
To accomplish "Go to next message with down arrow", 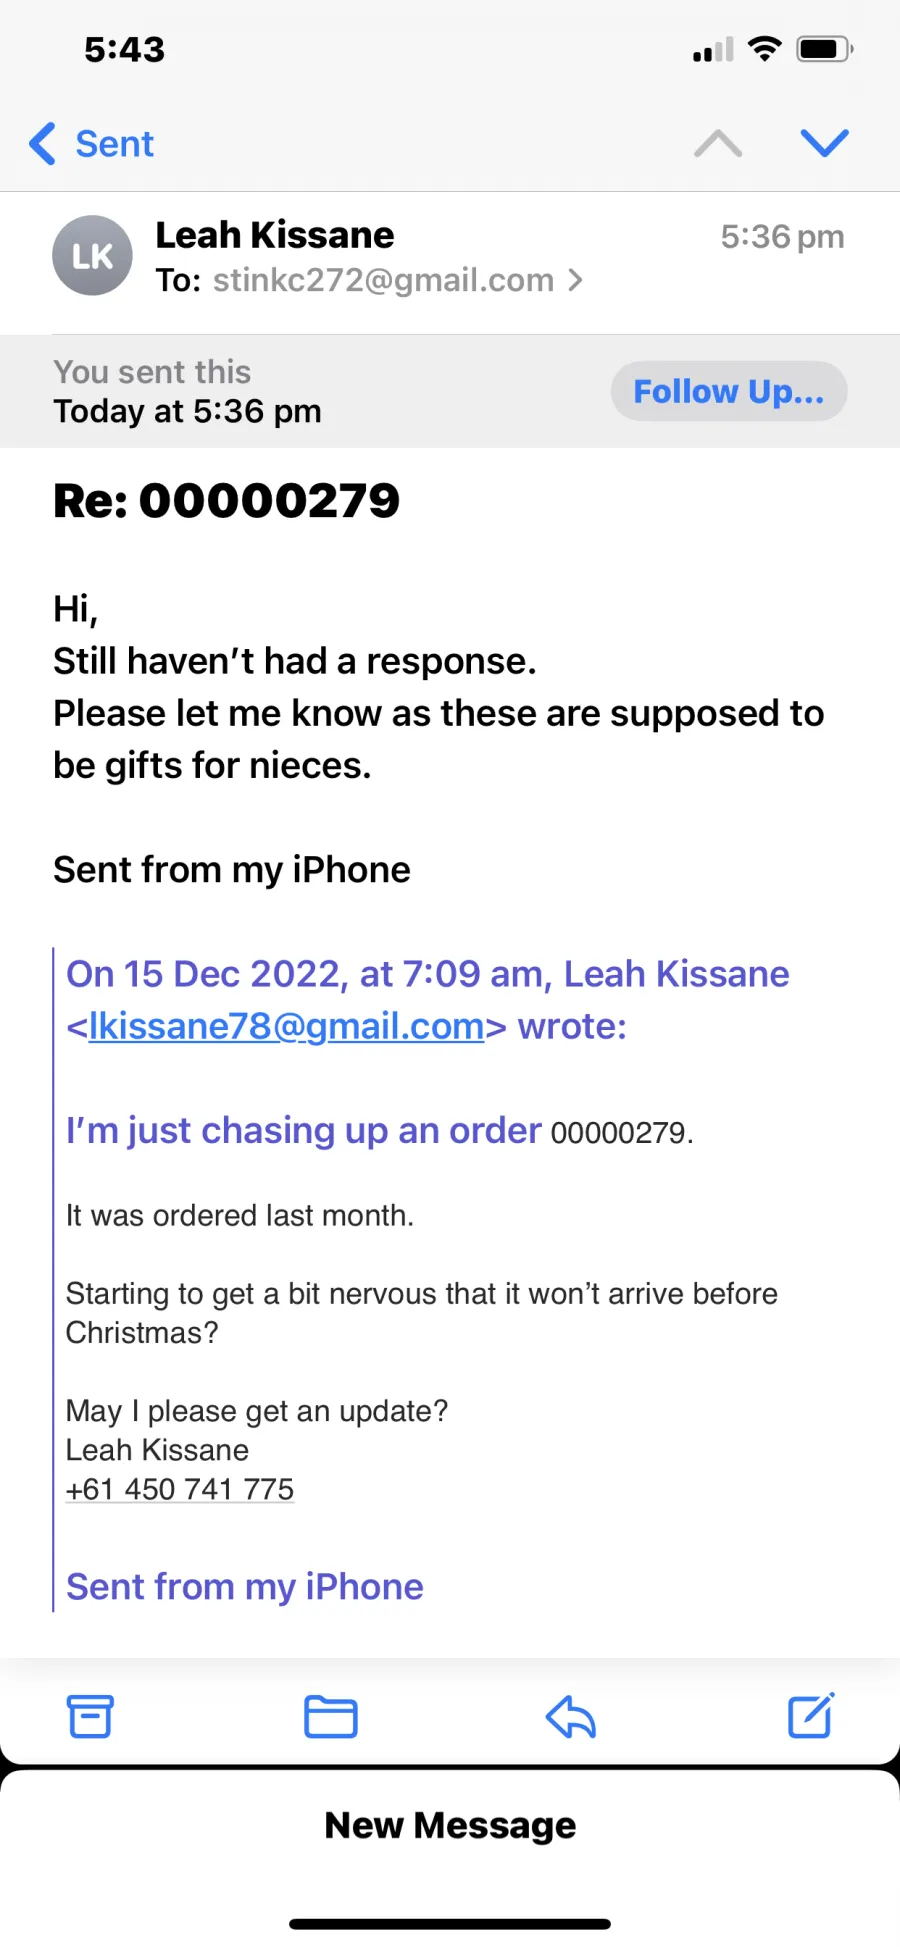I will pyautogui.click(x=825, y=143).
